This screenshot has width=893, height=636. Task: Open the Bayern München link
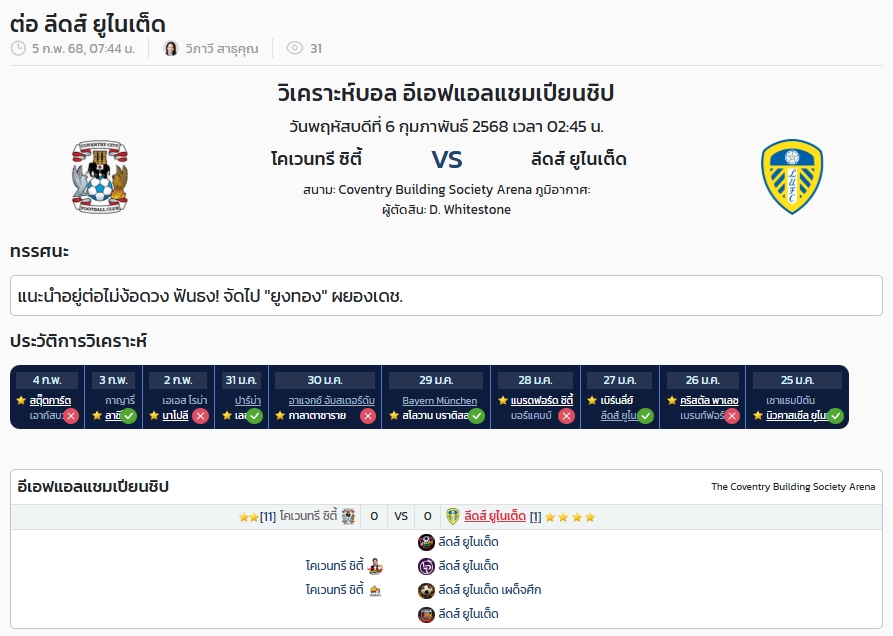pyautogui.click(x=440, y=400)
